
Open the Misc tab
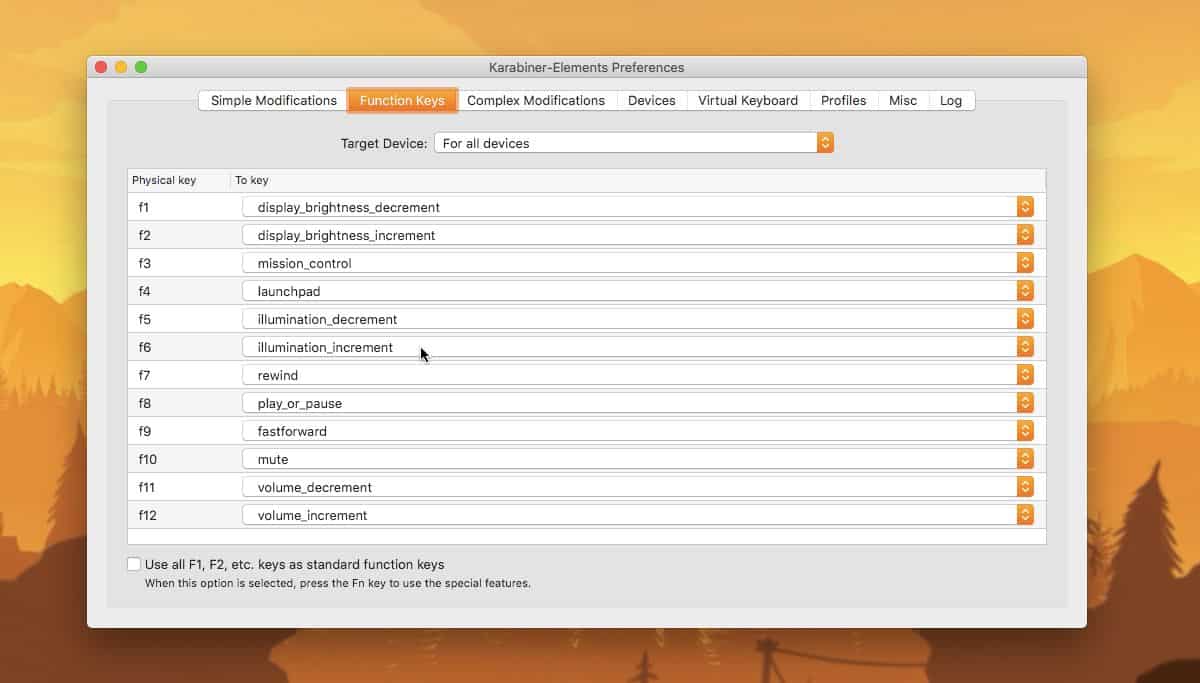(902, 100)
